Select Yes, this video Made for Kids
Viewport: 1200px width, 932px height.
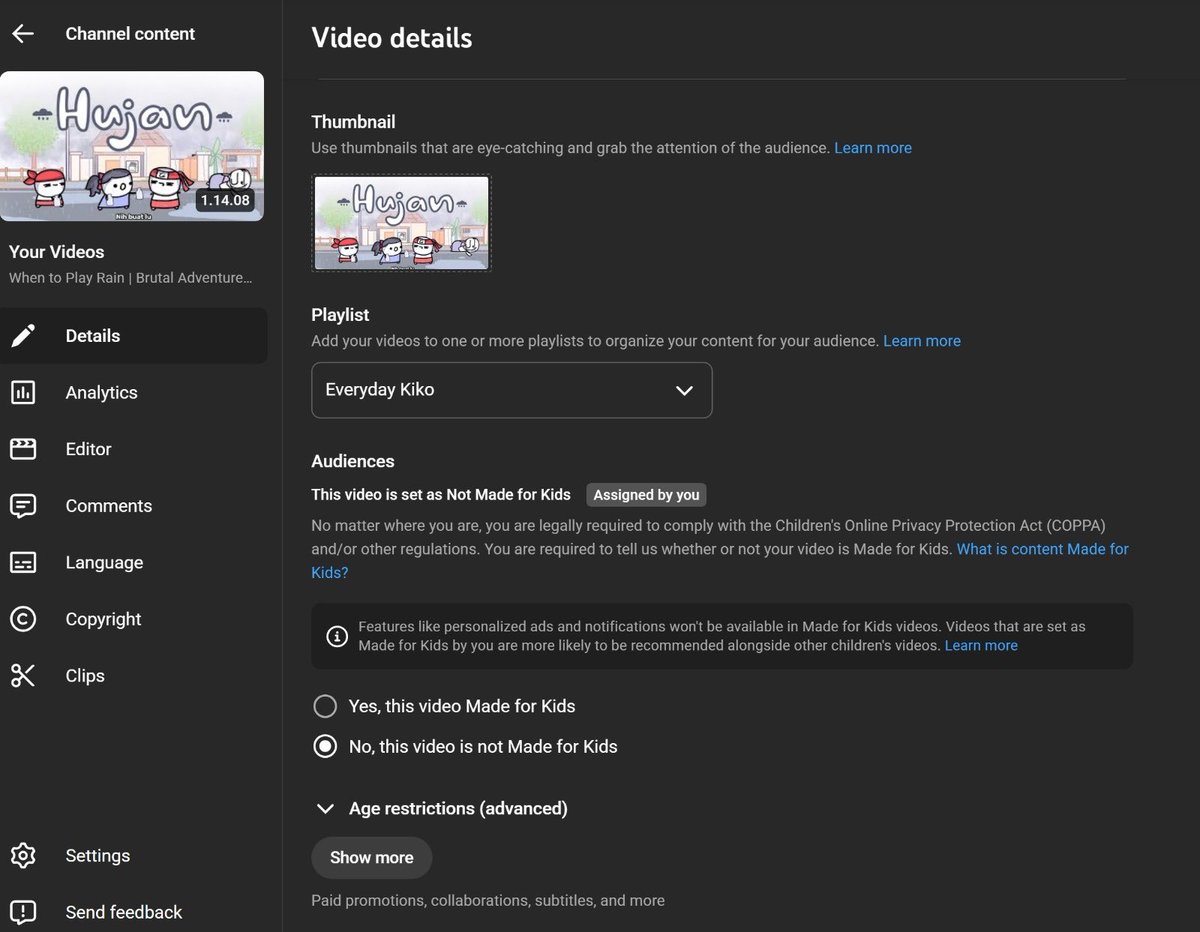325,707
